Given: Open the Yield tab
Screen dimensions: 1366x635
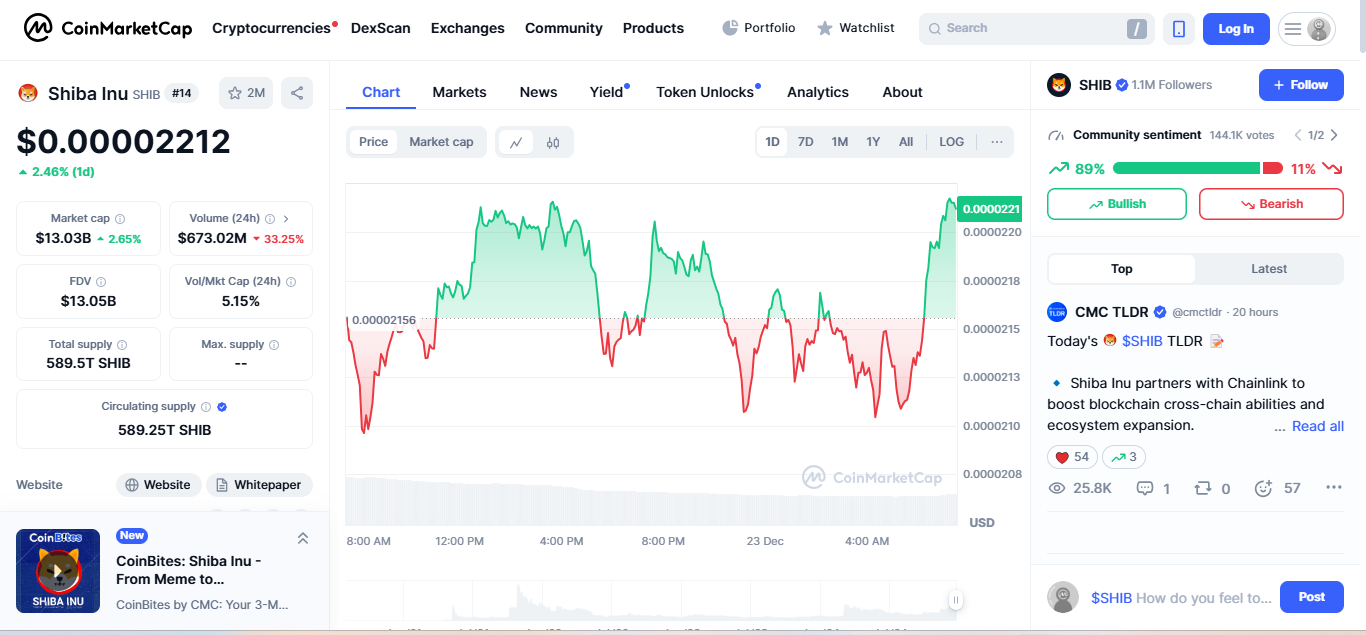Looking at the screenshot, I should (607, 92).
